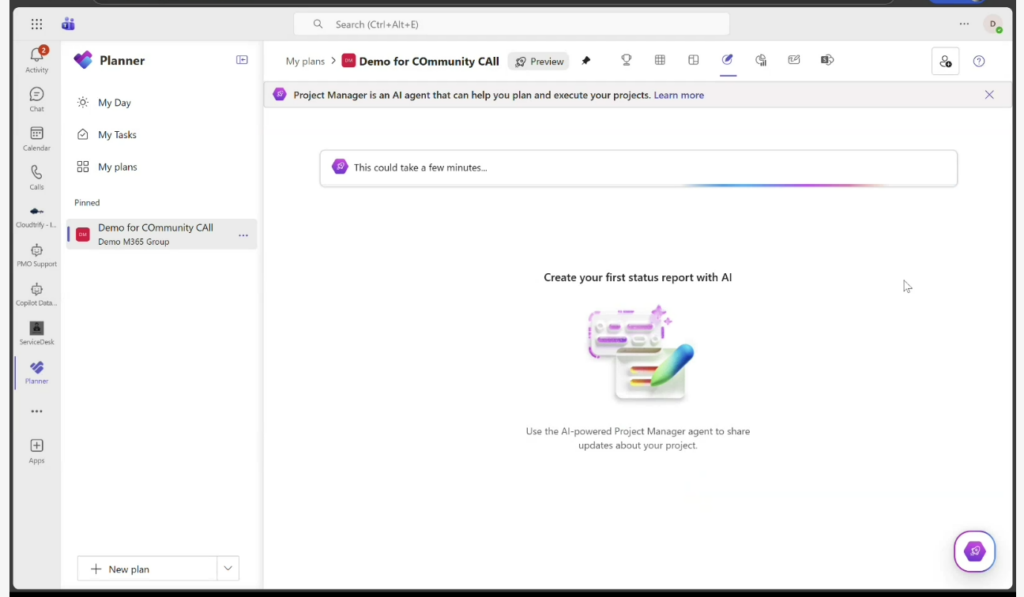Click the Planner heading logo

83,60
